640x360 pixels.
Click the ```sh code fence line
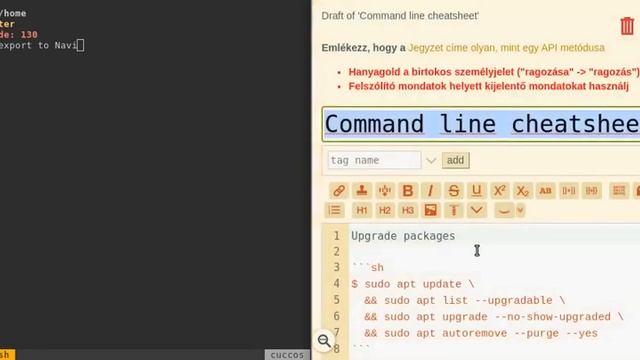point(367,267)
